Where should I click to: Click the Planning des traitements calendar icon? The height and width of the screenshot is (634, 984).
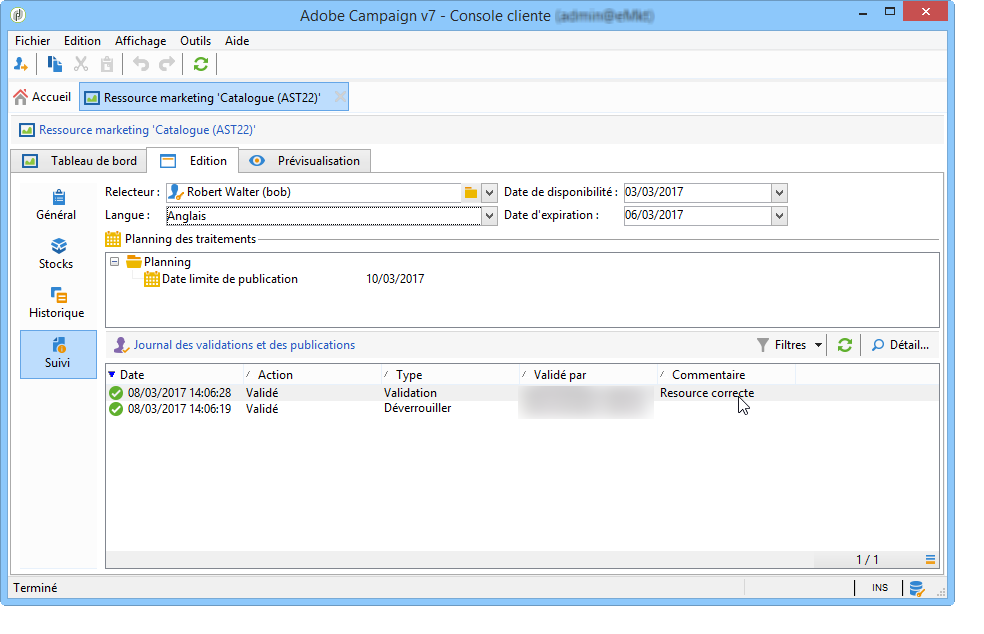(x=113, y=239)
